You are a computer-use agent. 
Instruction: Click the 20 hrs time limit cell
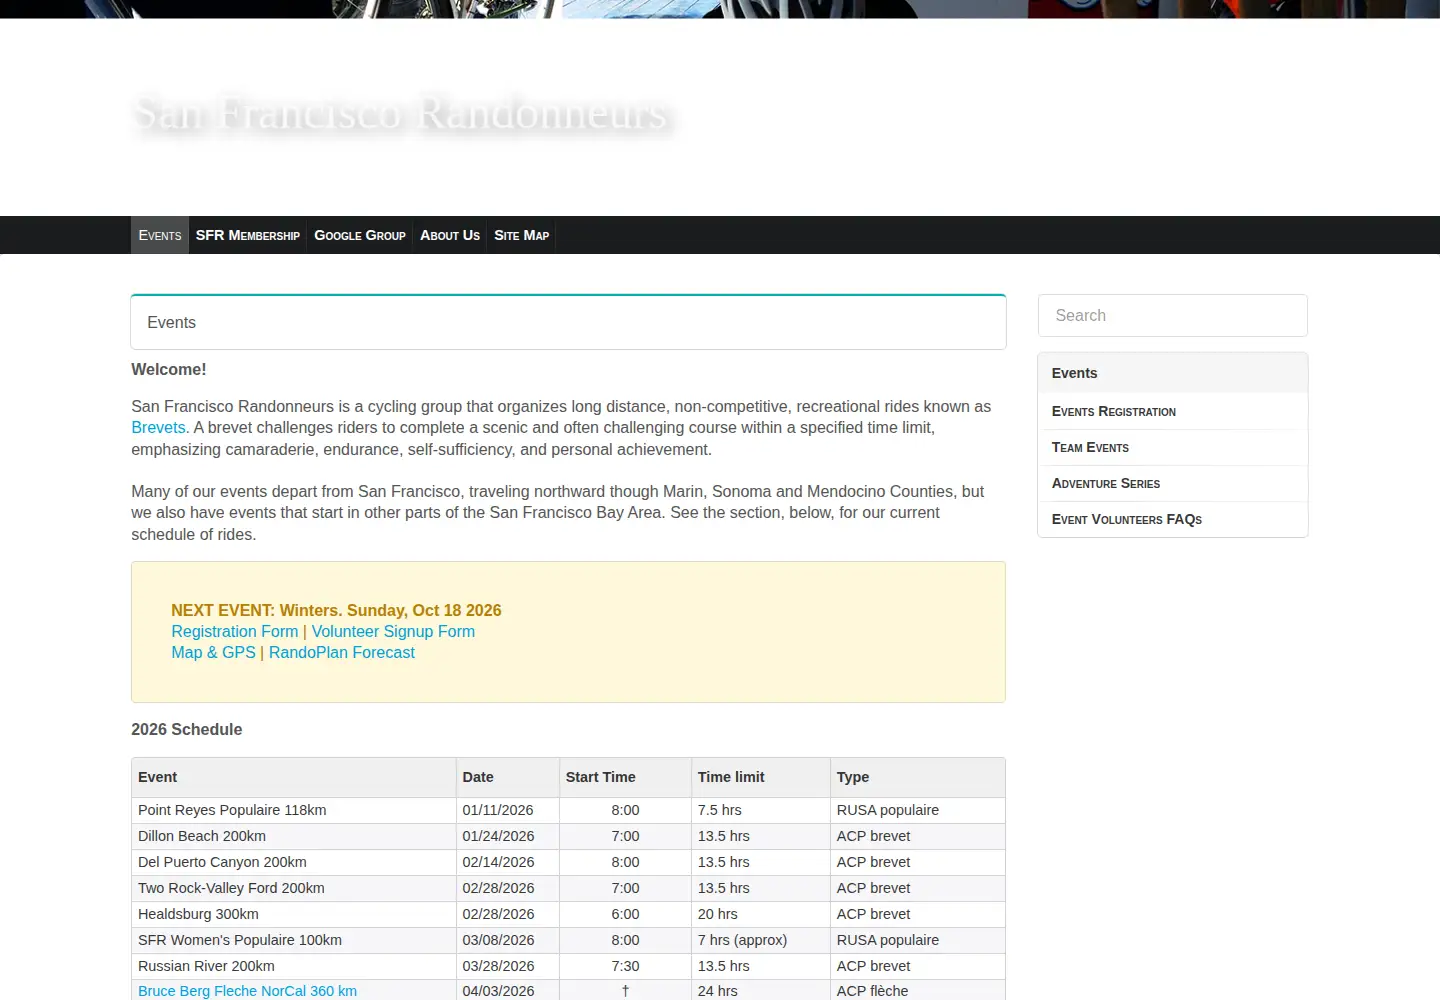point(761,914)
